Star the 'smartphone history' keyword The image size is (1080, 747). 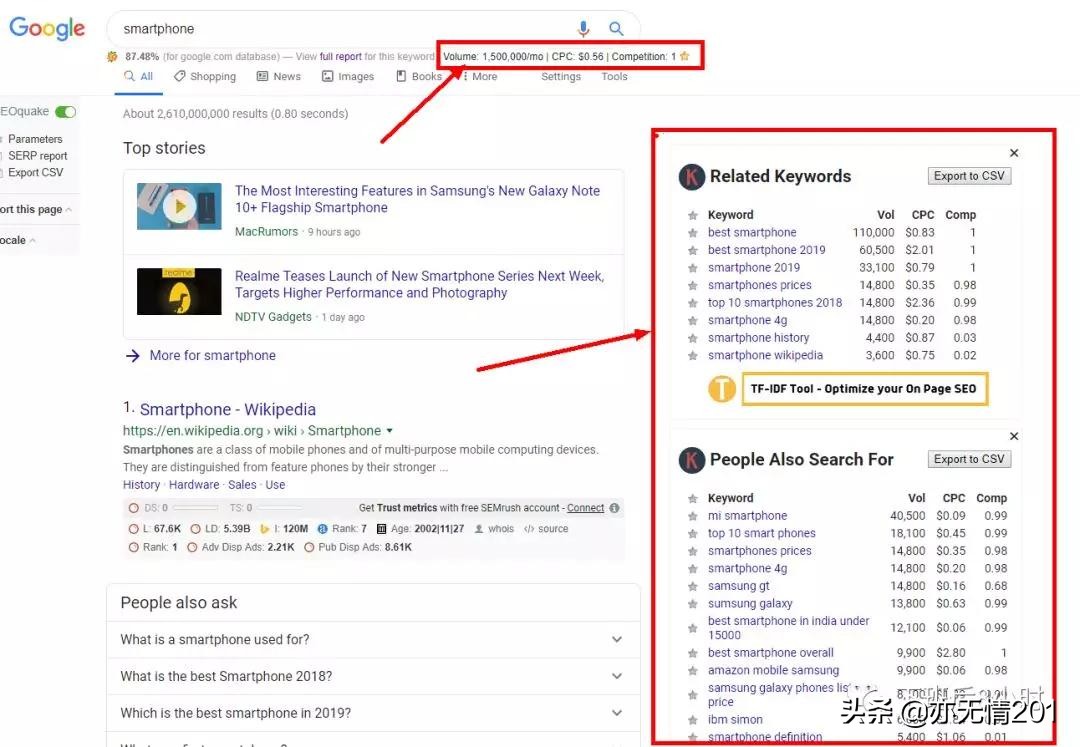click(x=693, y=338)
